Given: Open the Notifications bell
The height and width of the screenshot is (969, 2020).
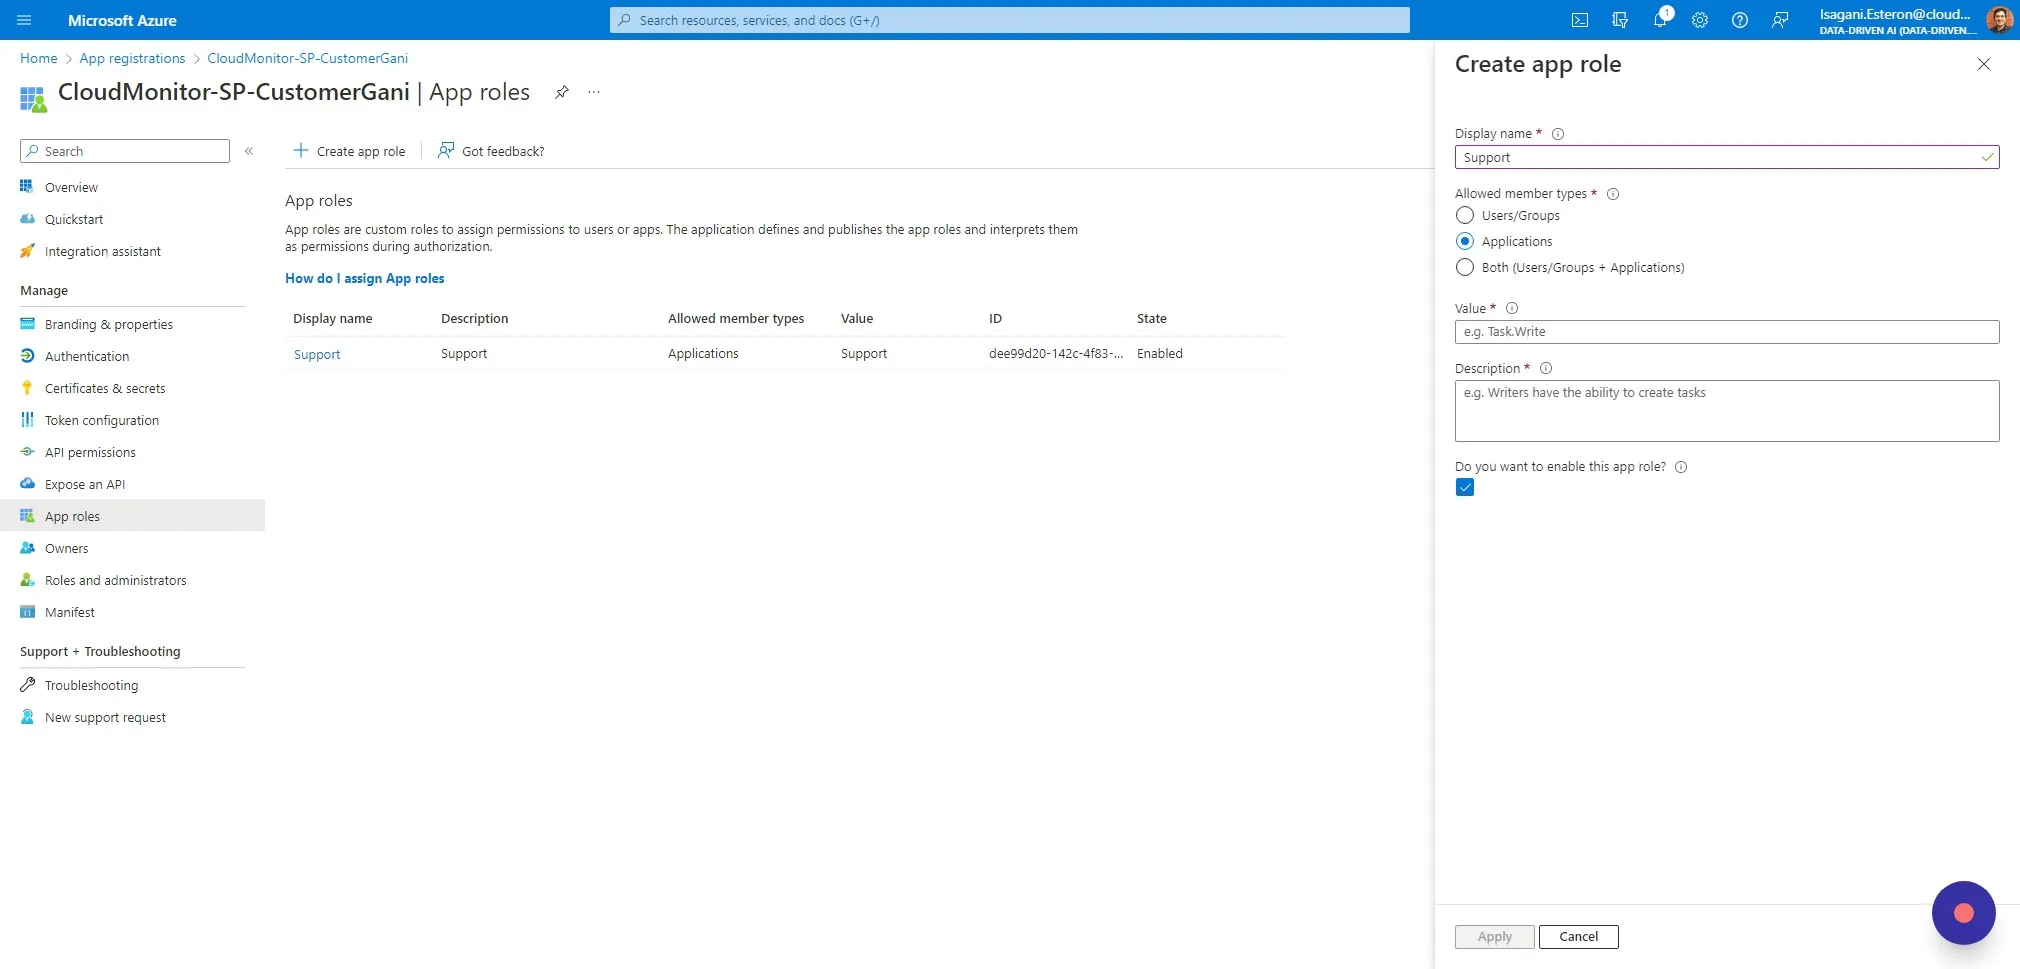Looking at the screenshot, I should (1660, 20).
